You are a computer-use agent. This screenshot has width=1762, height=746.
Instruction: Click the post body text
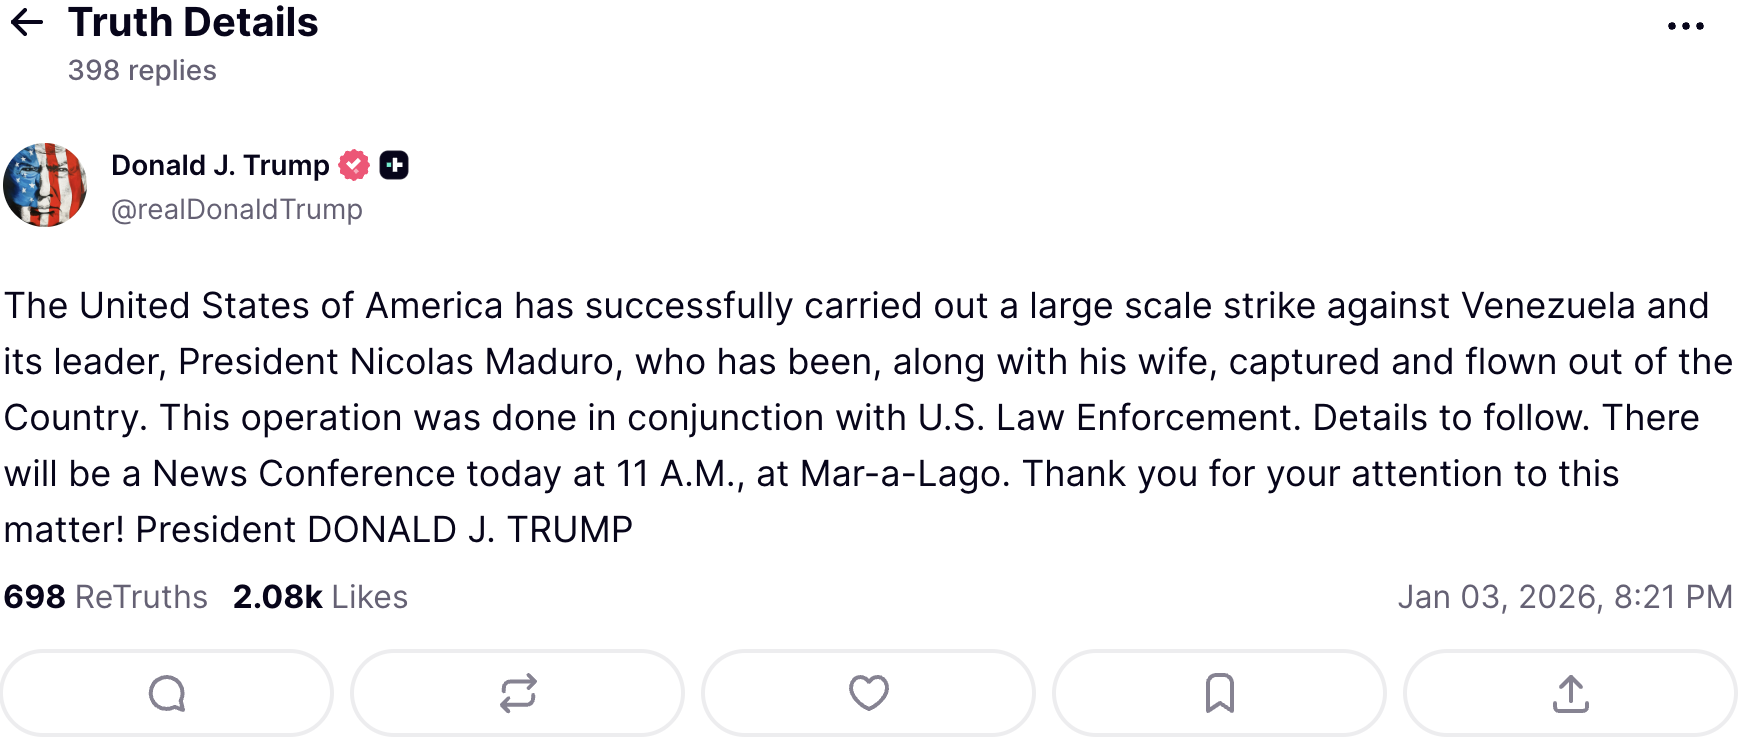(860, 417)
